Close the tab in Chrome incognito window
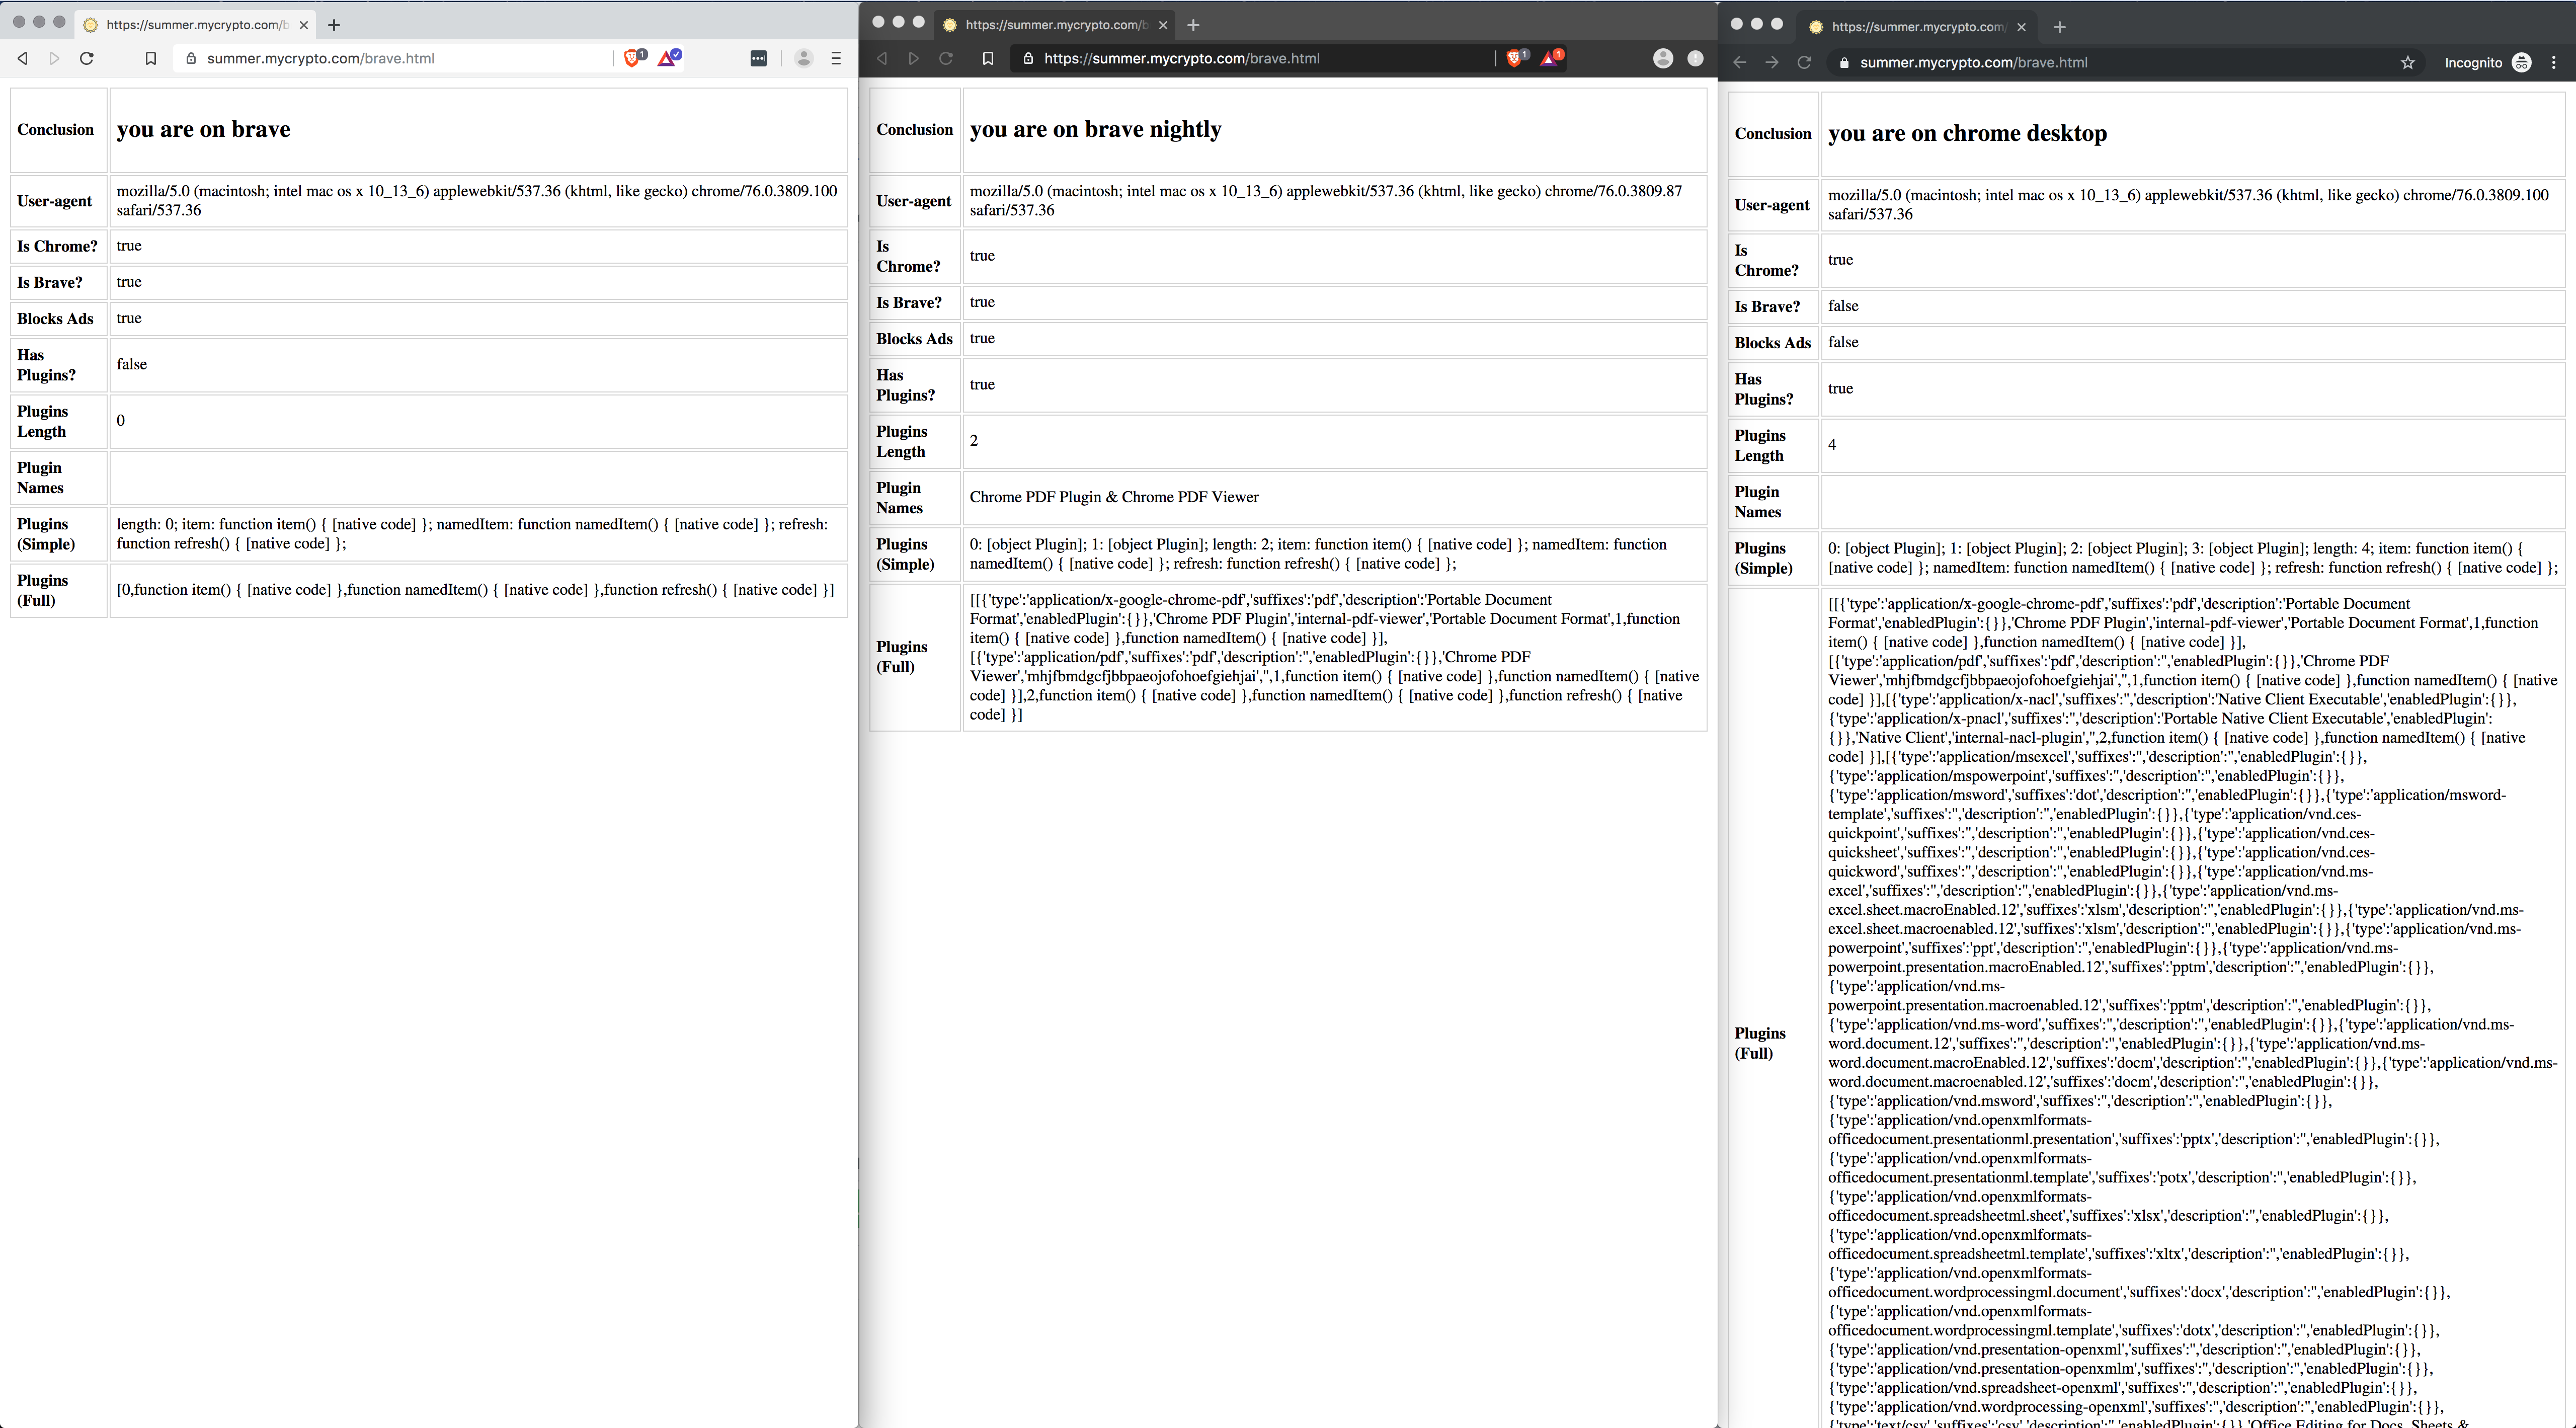 [x=2021, y=27]
